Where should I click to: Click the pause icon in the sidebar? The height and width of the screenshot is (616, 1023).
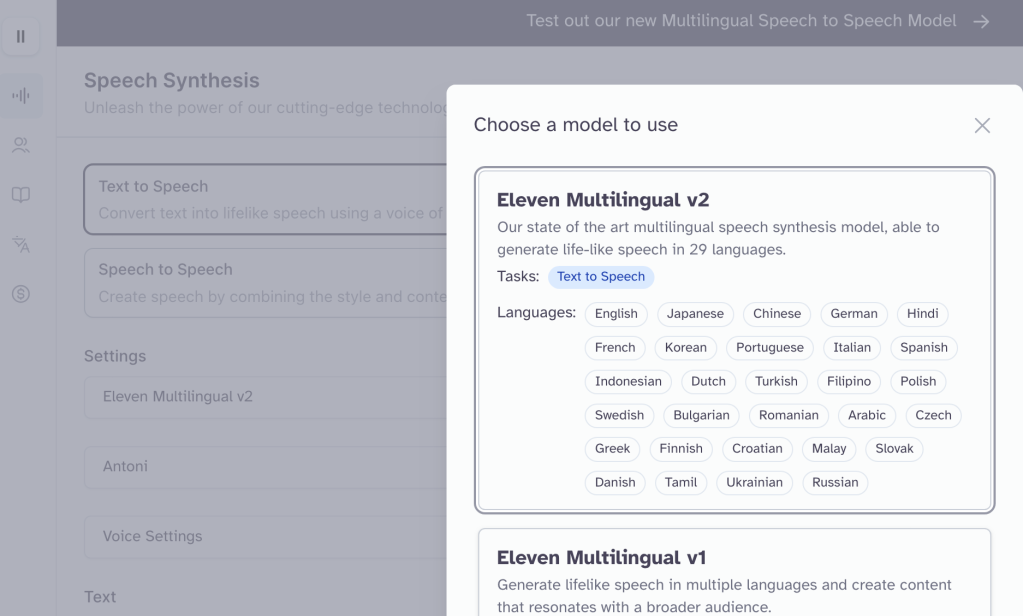pos(21,37)
